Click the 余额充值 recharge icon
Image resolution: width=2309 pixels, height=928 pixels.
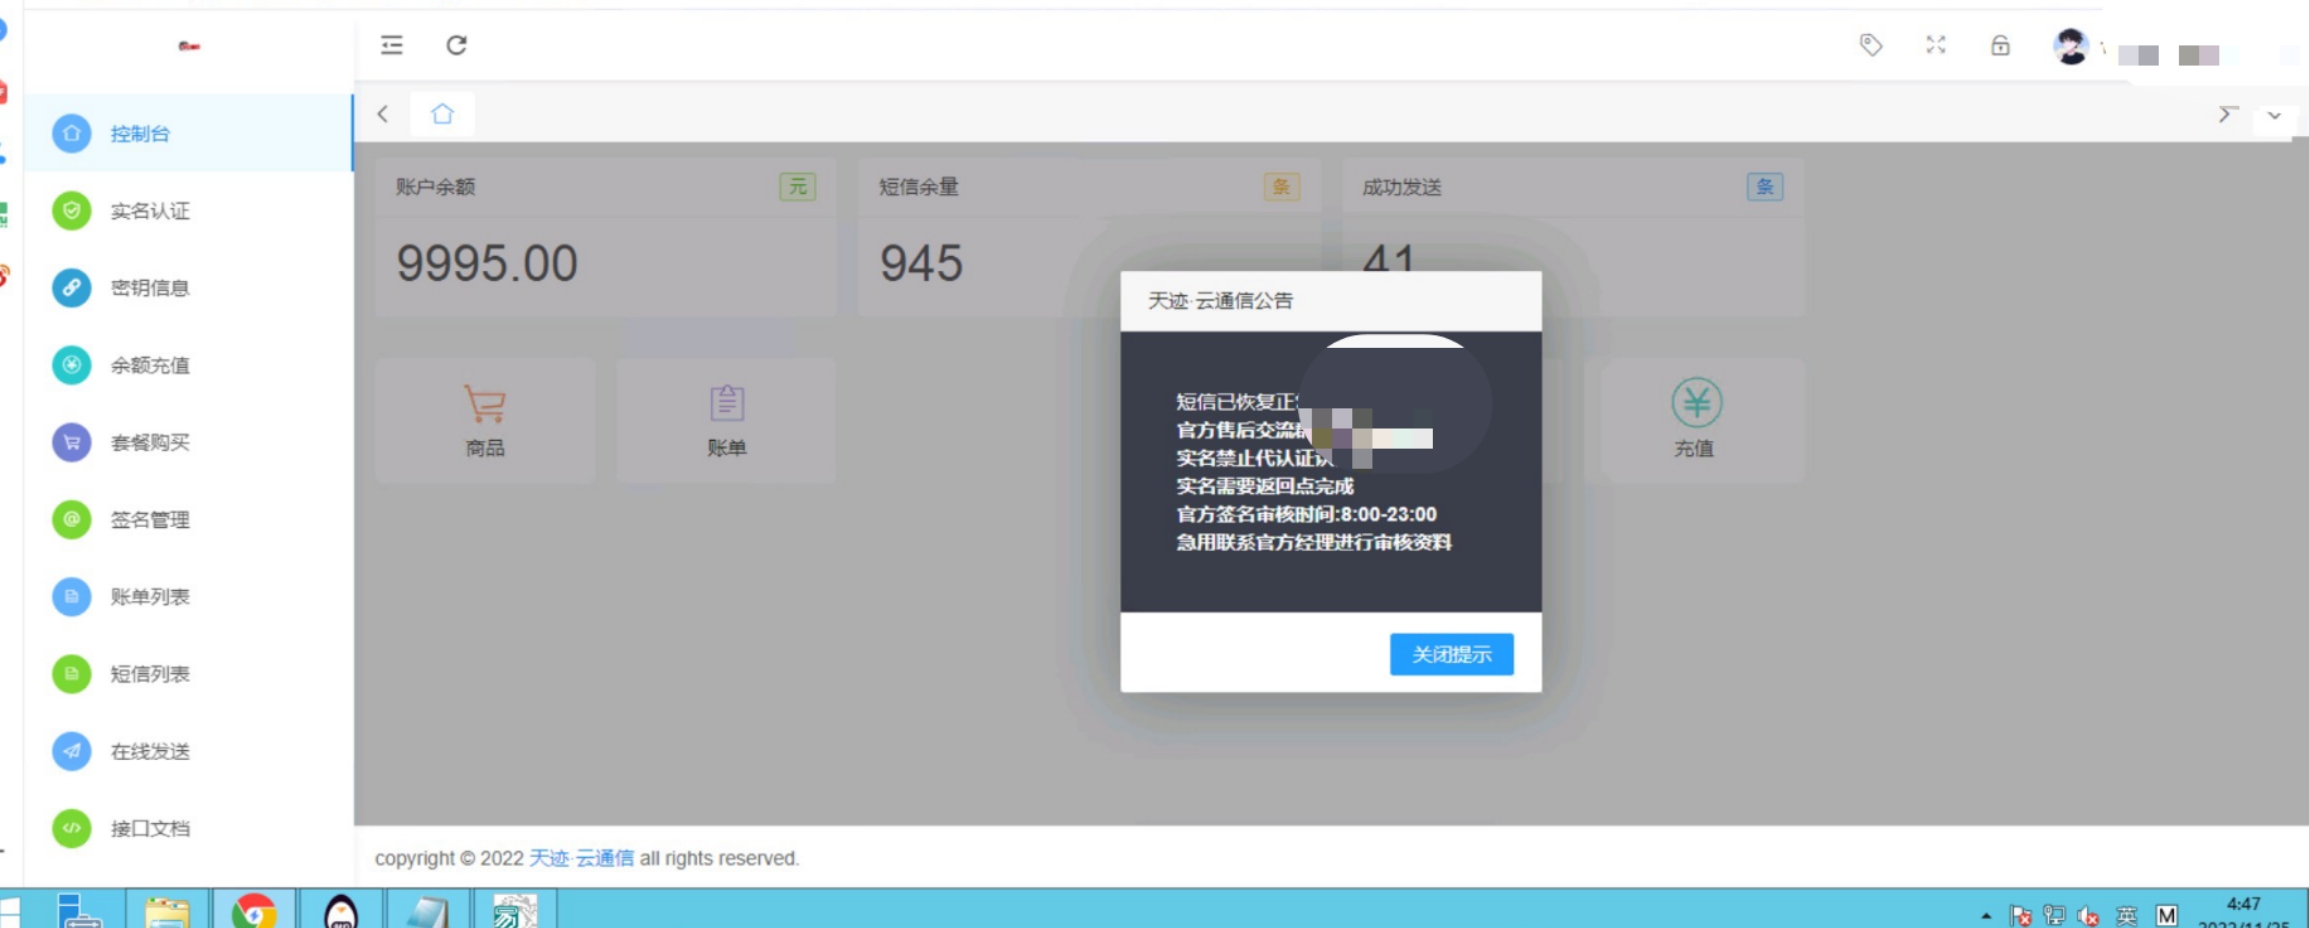71,365
